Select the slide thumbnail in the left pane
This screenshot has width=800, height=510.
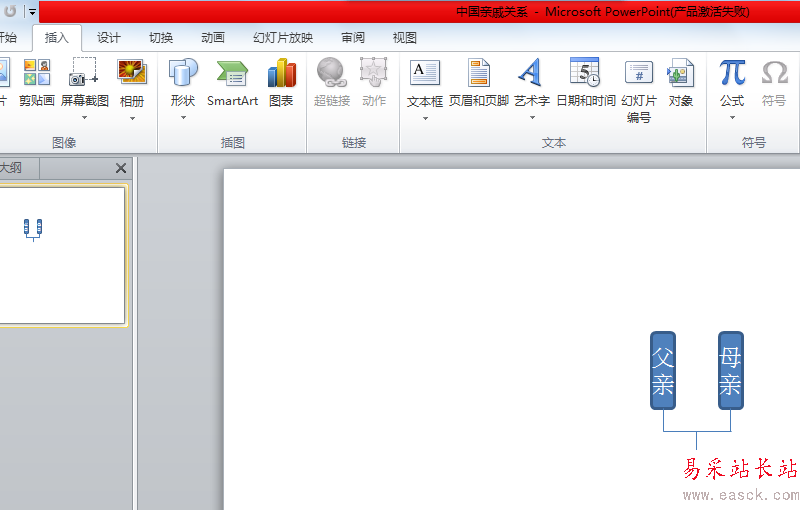(62, 256)
